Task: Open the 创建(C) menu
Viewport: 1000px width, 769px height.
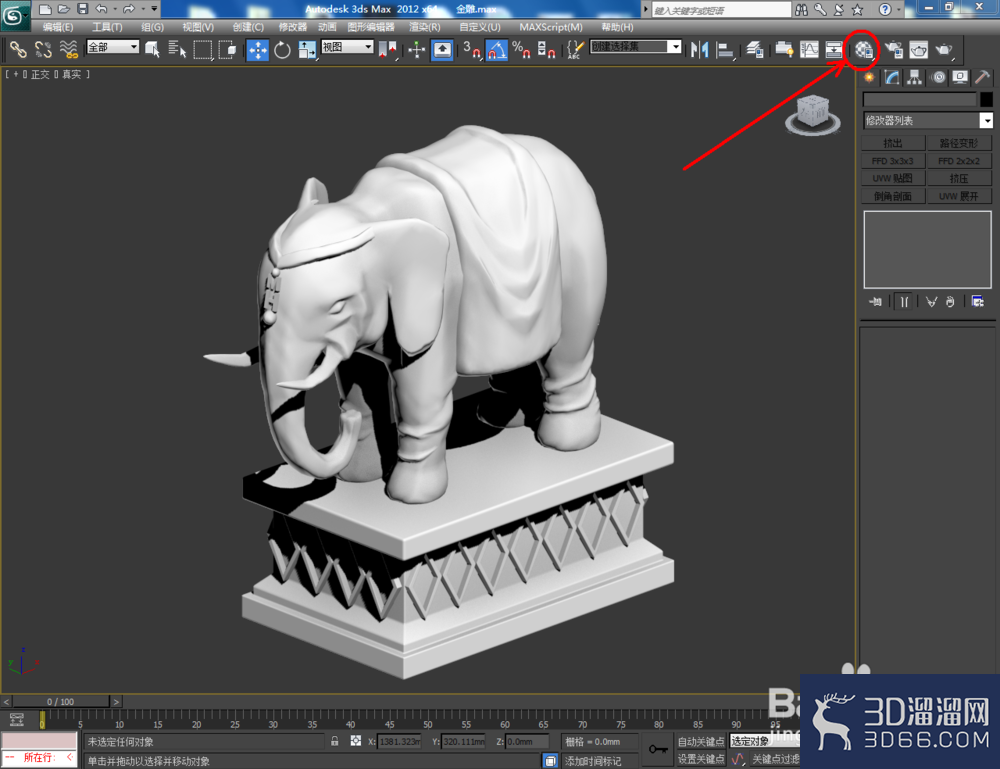Action: 247,27
